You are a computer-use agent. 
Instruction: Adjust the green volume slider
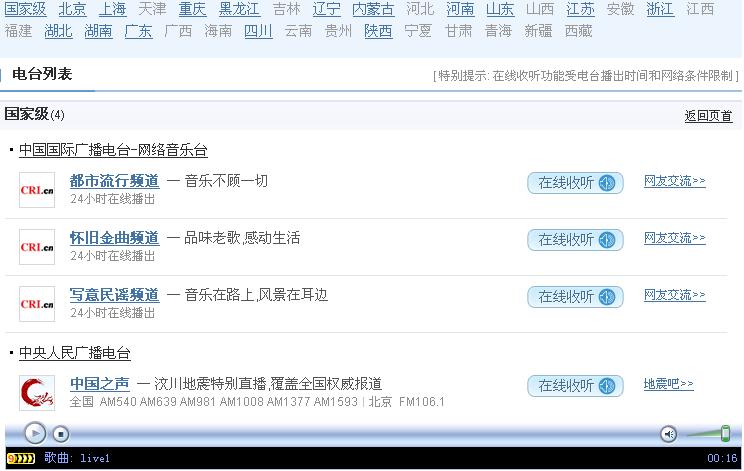tap(725, 434)
